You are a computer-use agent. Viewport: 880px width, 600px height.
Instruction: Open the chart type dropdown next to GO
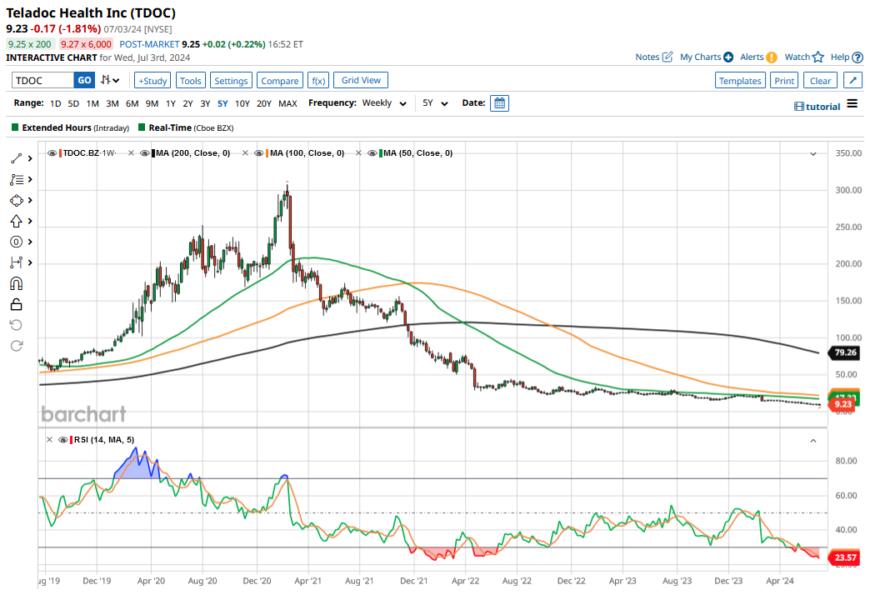coord(110,80)
